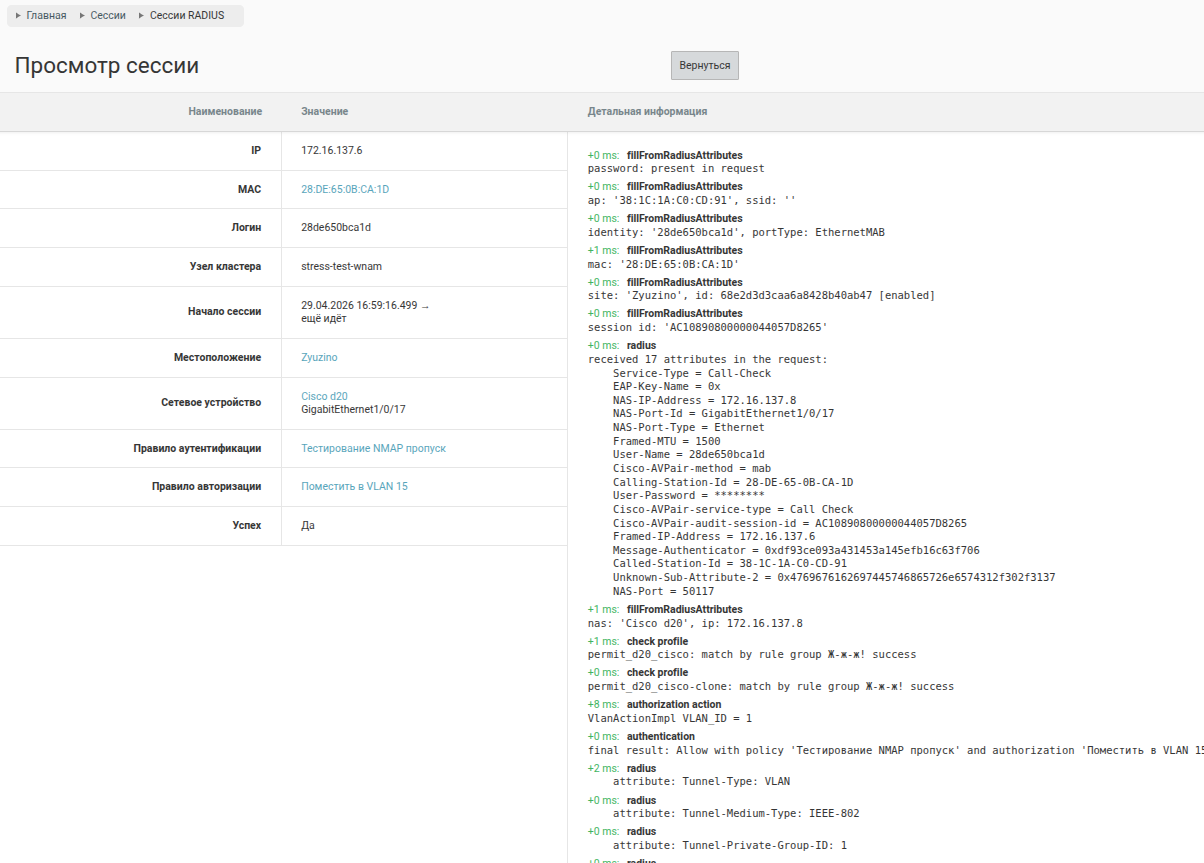Click the arrow before Сессии breadcrumb
This screenshot has width=1204, height=863.
tap(82, 16)
